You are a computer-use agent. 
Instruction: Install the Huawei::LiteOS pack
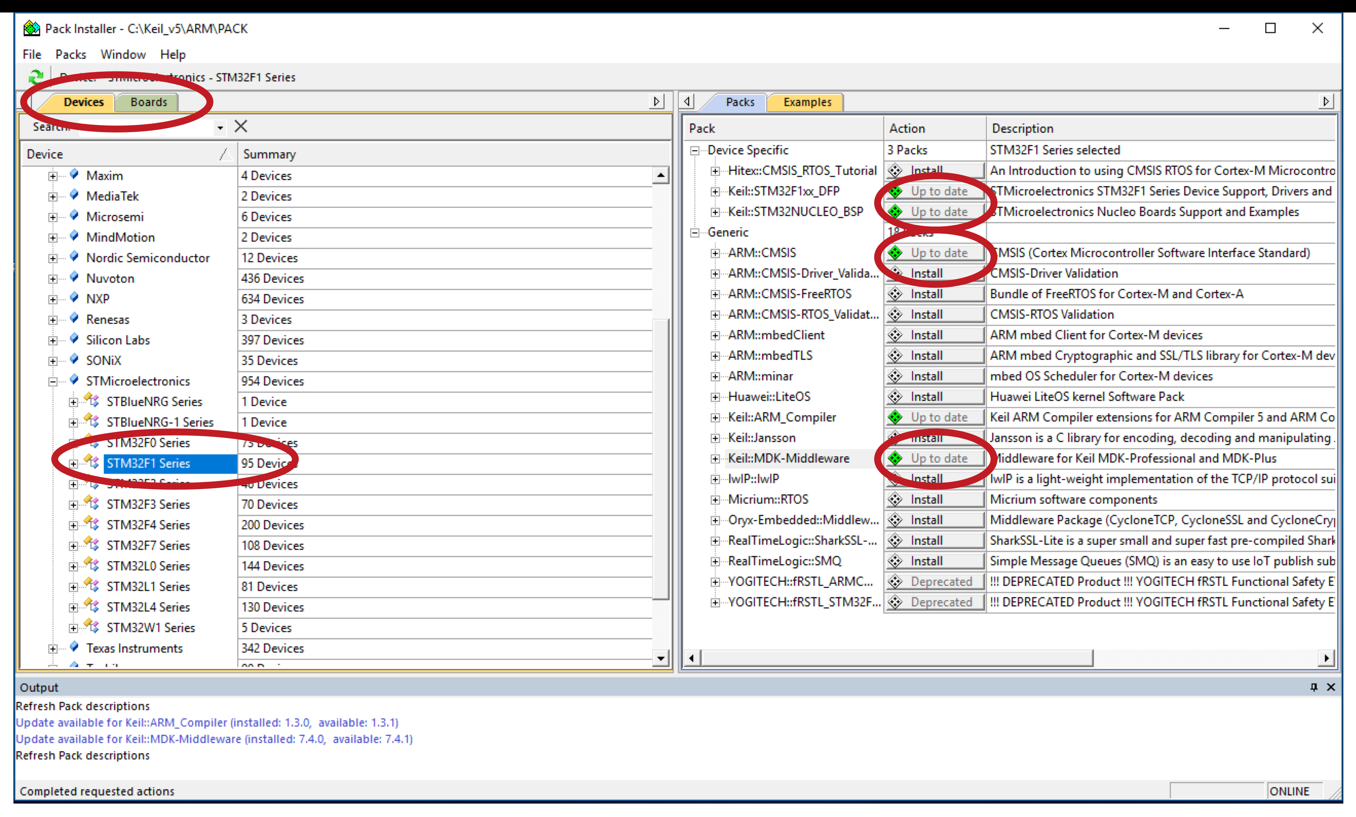934,396
